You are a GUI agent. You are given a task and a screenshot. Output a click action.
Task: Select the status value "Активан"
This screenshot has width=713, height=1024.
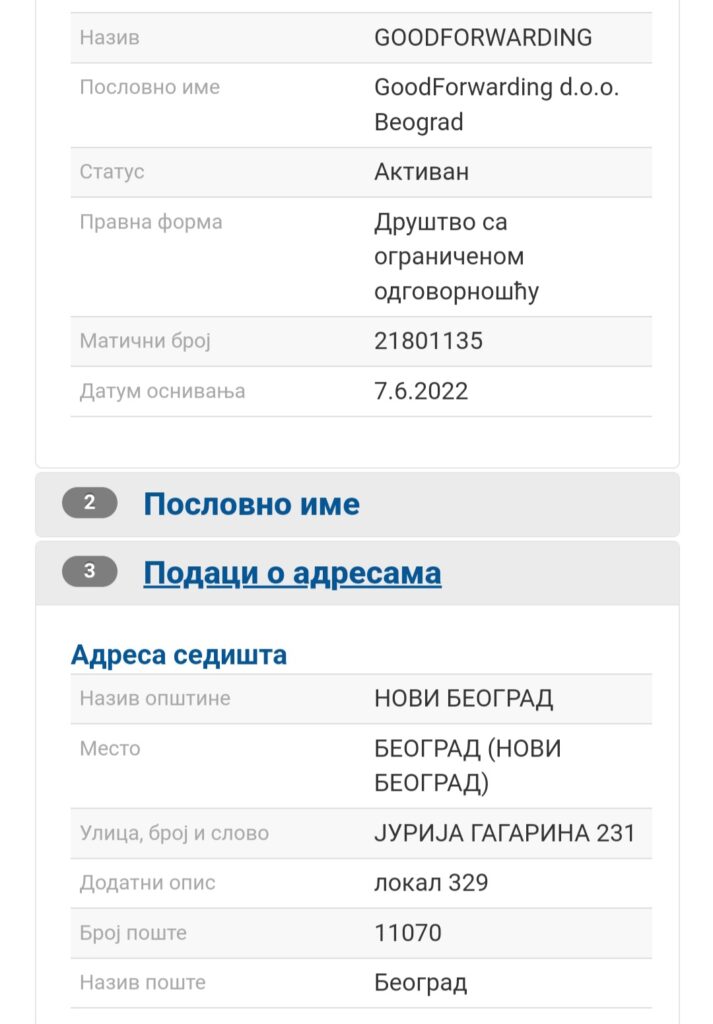click(x=420, y=171)
